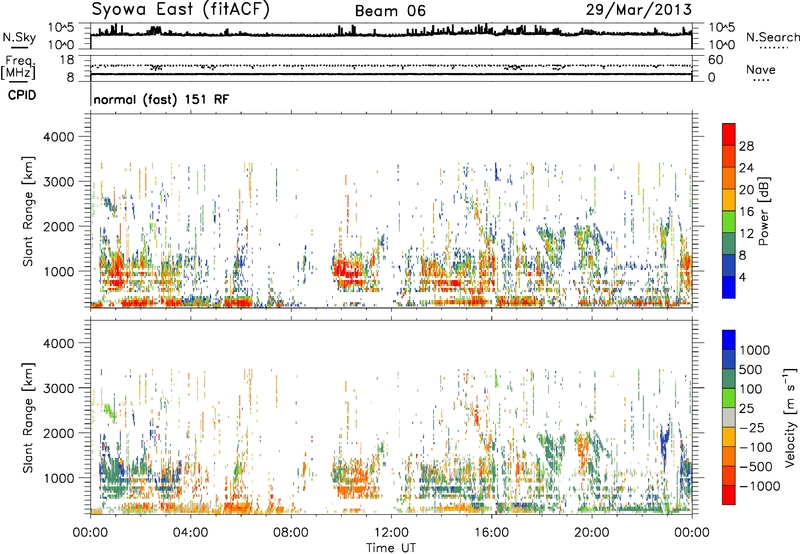Click the '16:00' time axis tick
This screenshot has width=800, height=554.
491,533
